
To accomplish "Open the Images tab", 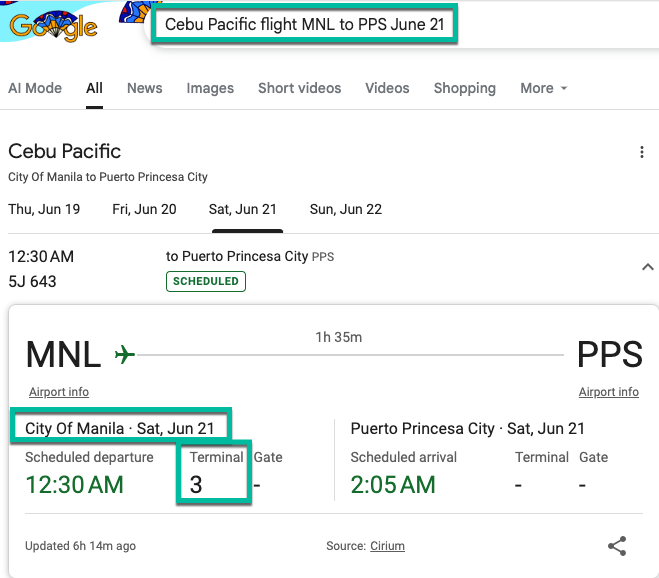I will coord(210,88).
